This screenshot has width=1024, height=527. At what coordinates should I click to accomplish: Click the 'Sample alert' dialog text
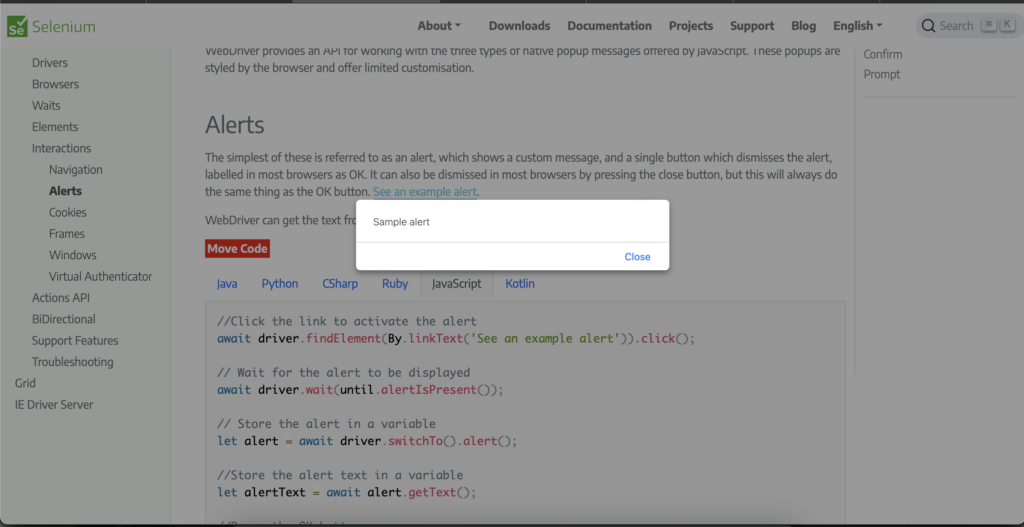[x=401, y=222]
